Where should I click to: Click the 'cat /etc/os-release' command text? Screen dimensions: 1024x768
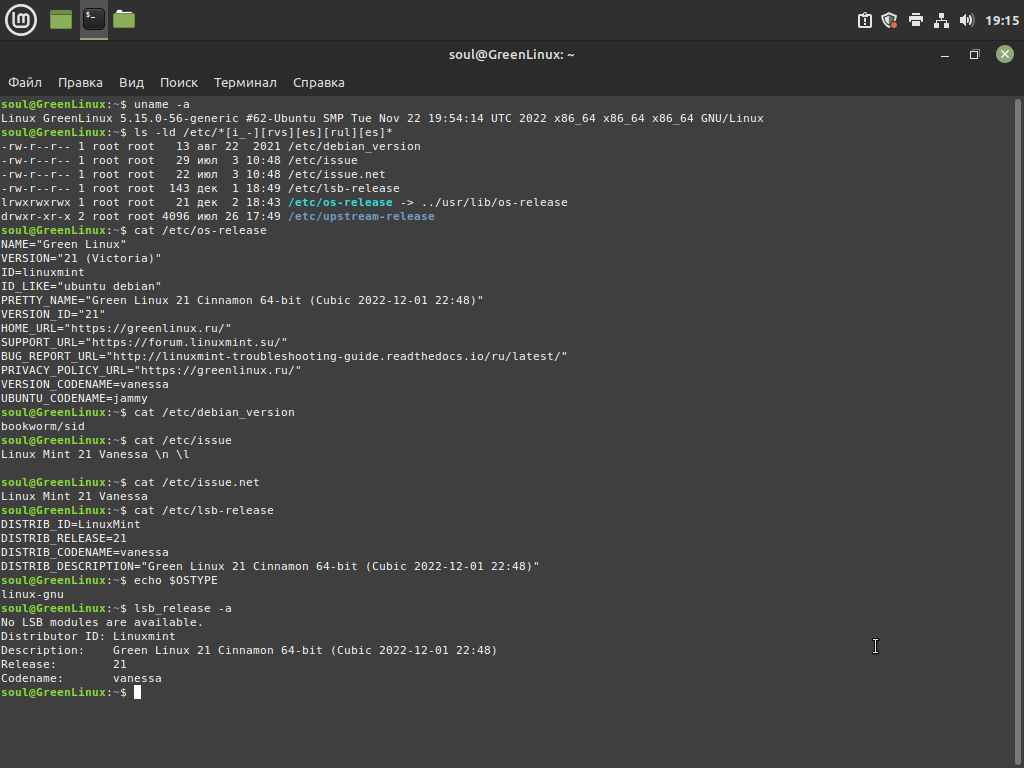[200, 231]
